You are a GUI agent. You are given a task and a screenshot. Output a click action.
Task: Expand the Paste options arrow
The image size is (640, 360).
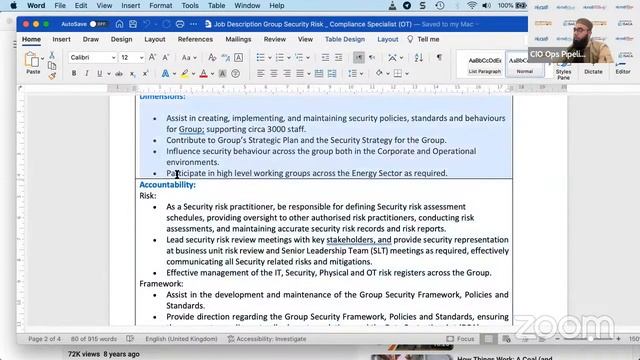(x=42, y=58)
